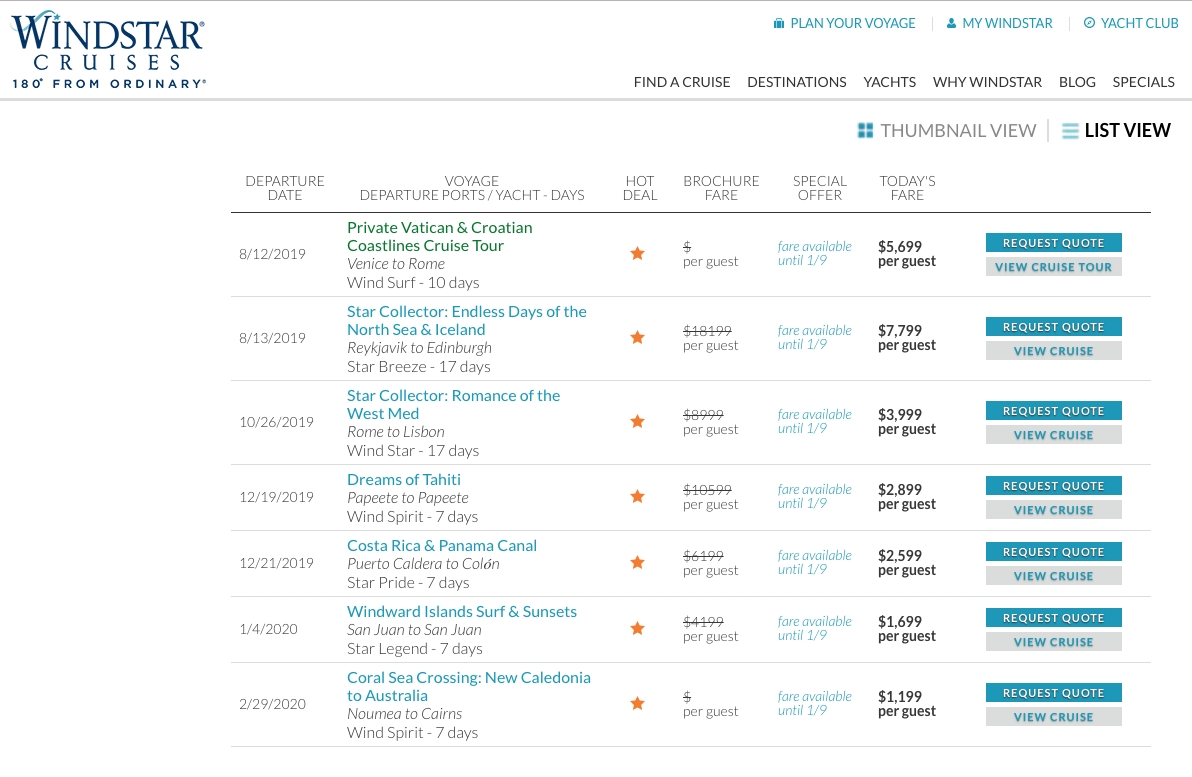Image resolution: width=1192 pixels, height=777 pixels.
Task: Select List View
Action: (x=1127, y=131)
